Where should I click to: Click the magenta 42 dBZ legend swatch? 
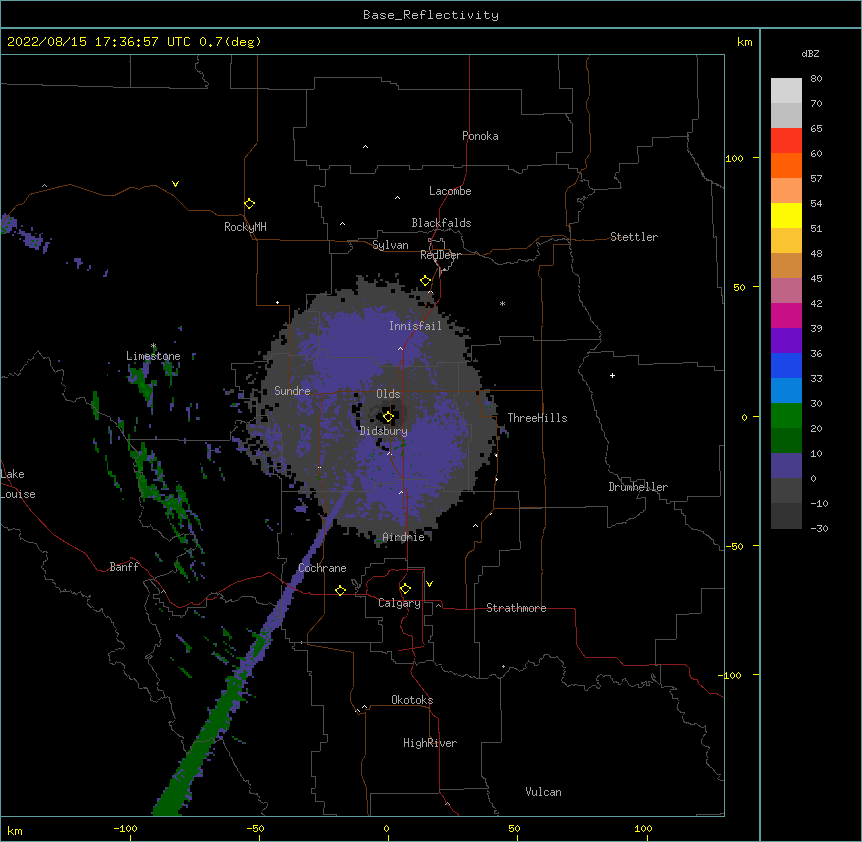[786, 315]
